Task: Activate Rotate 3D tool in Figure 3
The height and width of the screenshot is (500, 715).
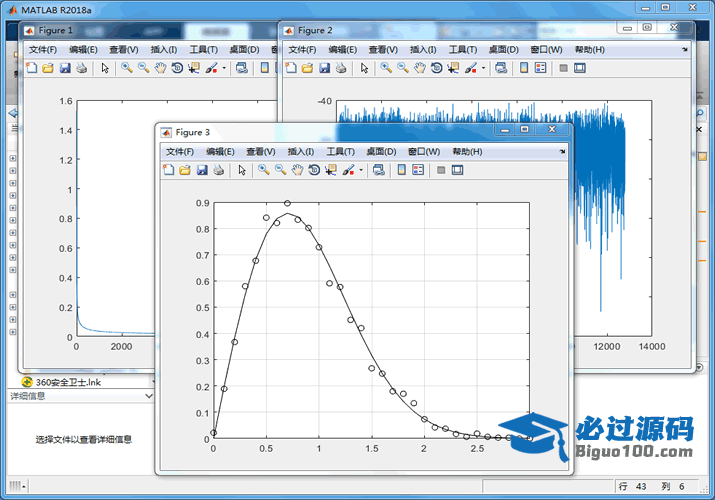Action: pos(314,171)
